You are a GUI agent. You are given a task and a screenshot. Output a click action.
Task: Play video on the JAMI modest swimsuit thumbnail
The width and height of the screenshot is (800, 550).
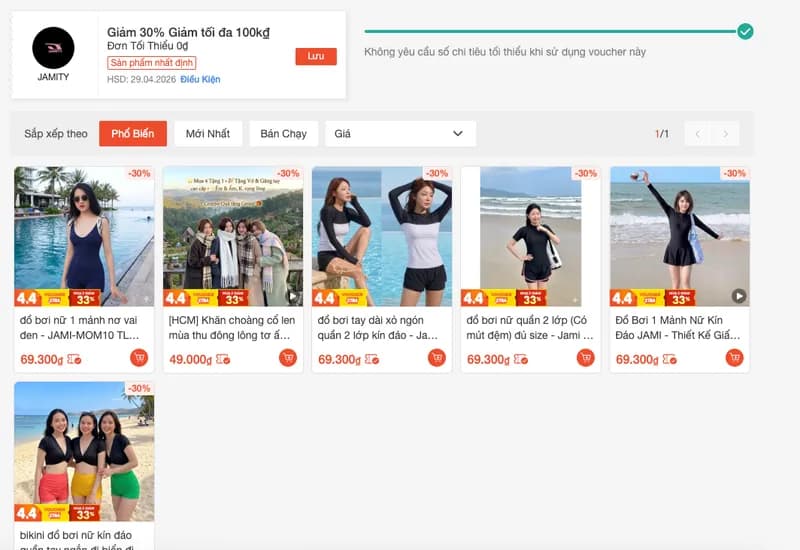738,296
